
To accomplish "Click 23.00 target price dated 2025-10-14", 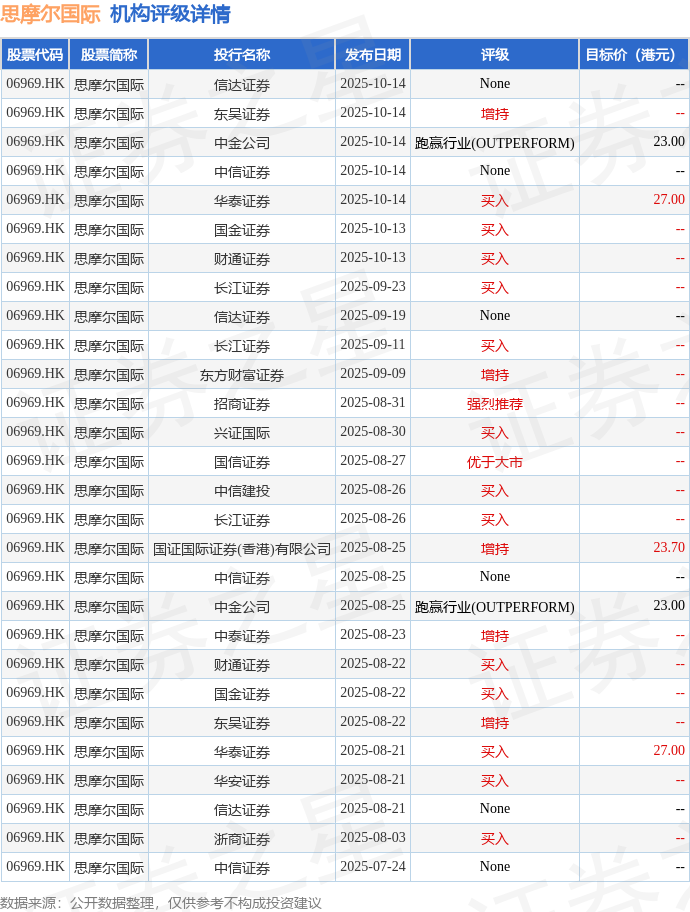I will pos(668,141).
